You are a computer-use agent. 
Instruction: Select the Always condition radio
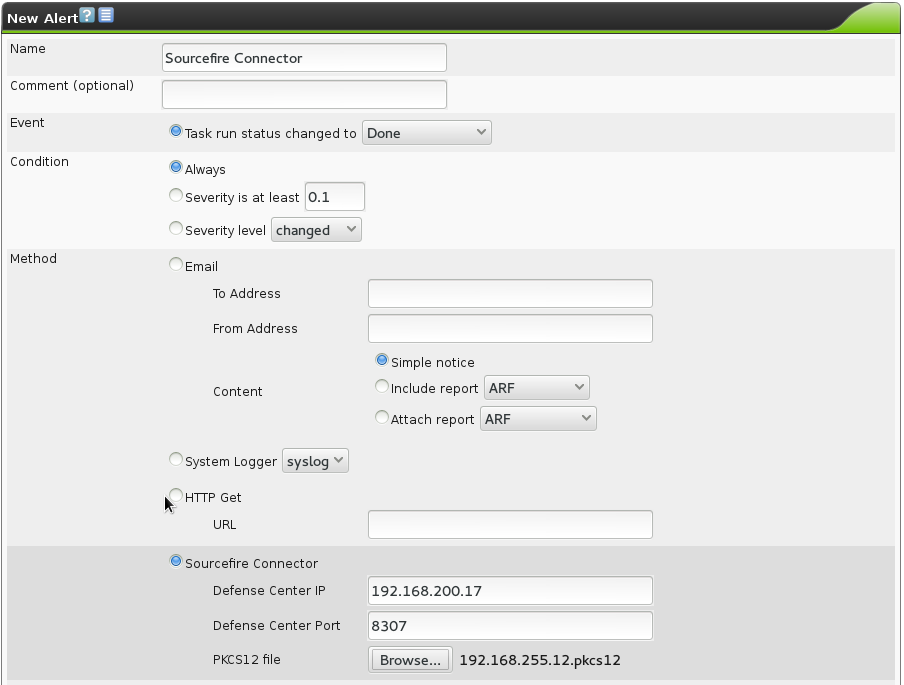tap(176, 167)
